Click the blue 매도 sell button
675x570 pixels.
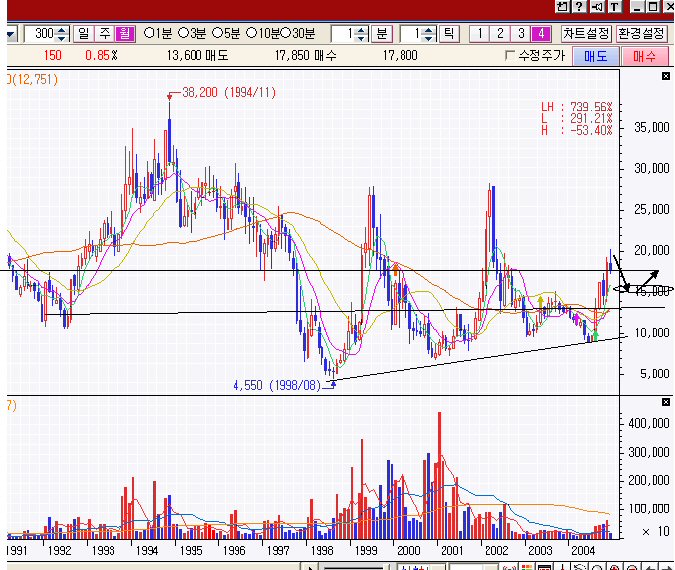pos(596,56)
